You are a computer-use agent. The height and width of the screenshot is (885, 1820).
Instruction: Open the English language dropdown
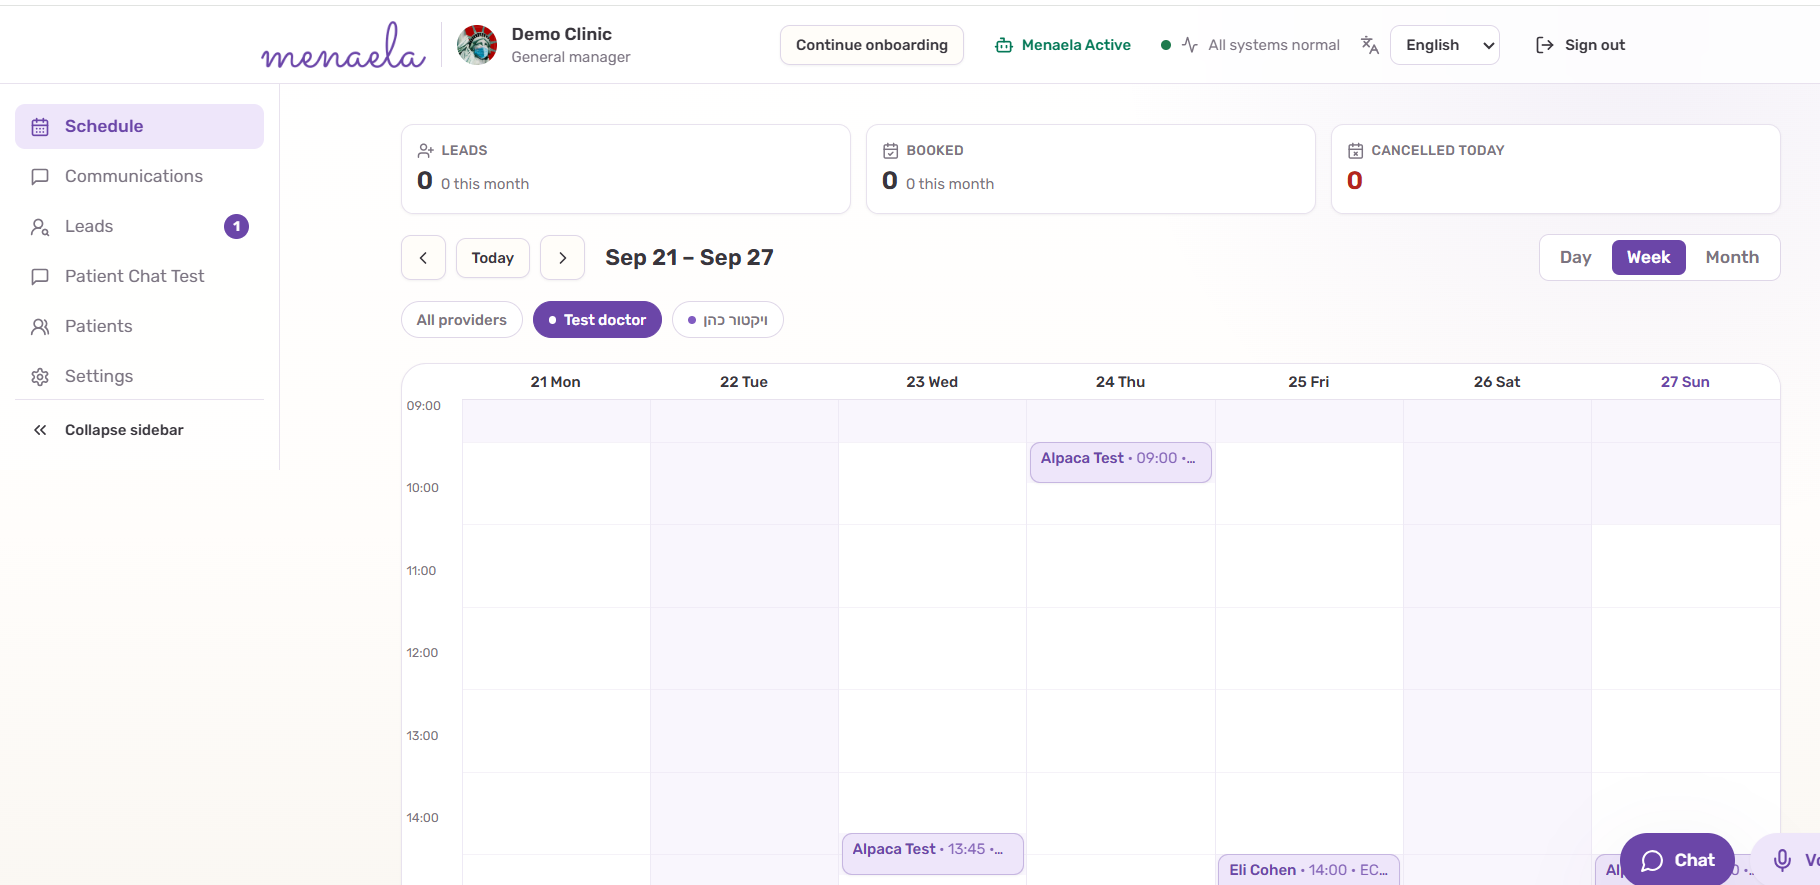[1444, 45]
